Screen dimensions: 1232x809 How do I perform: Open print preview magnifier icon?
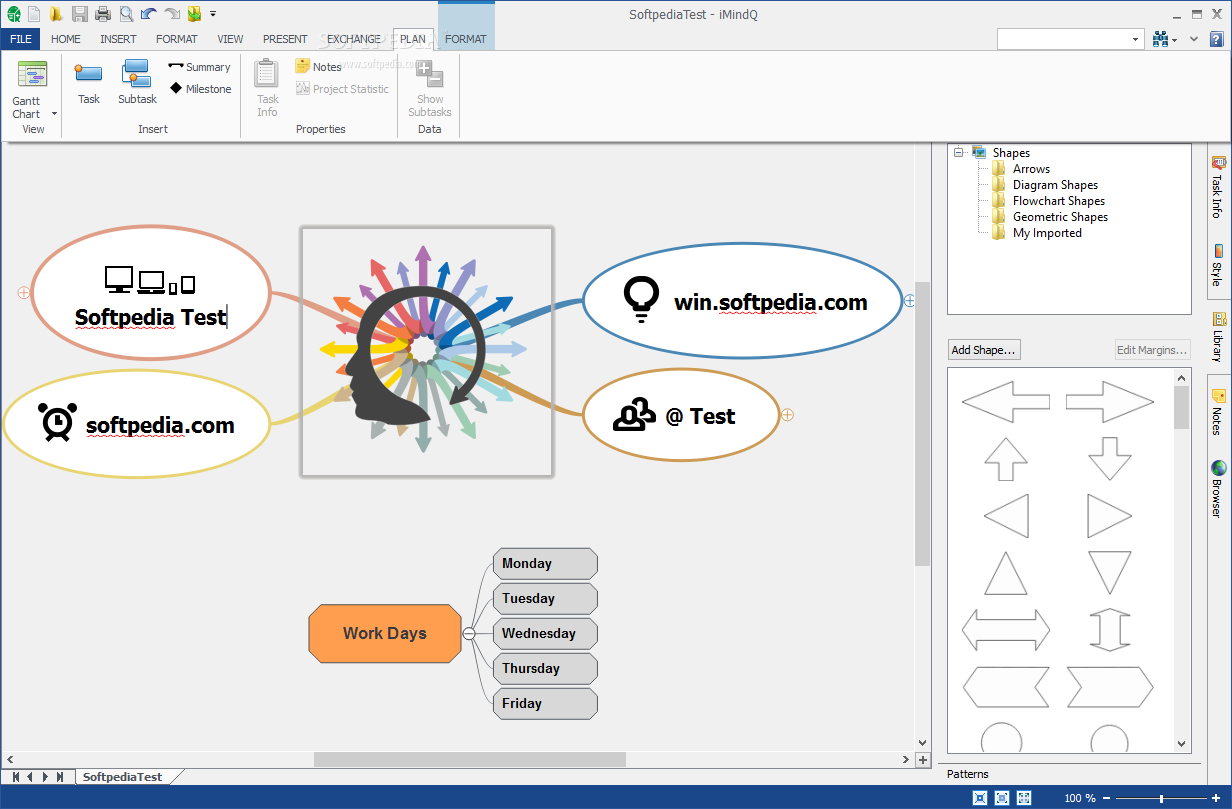[126, 14]
